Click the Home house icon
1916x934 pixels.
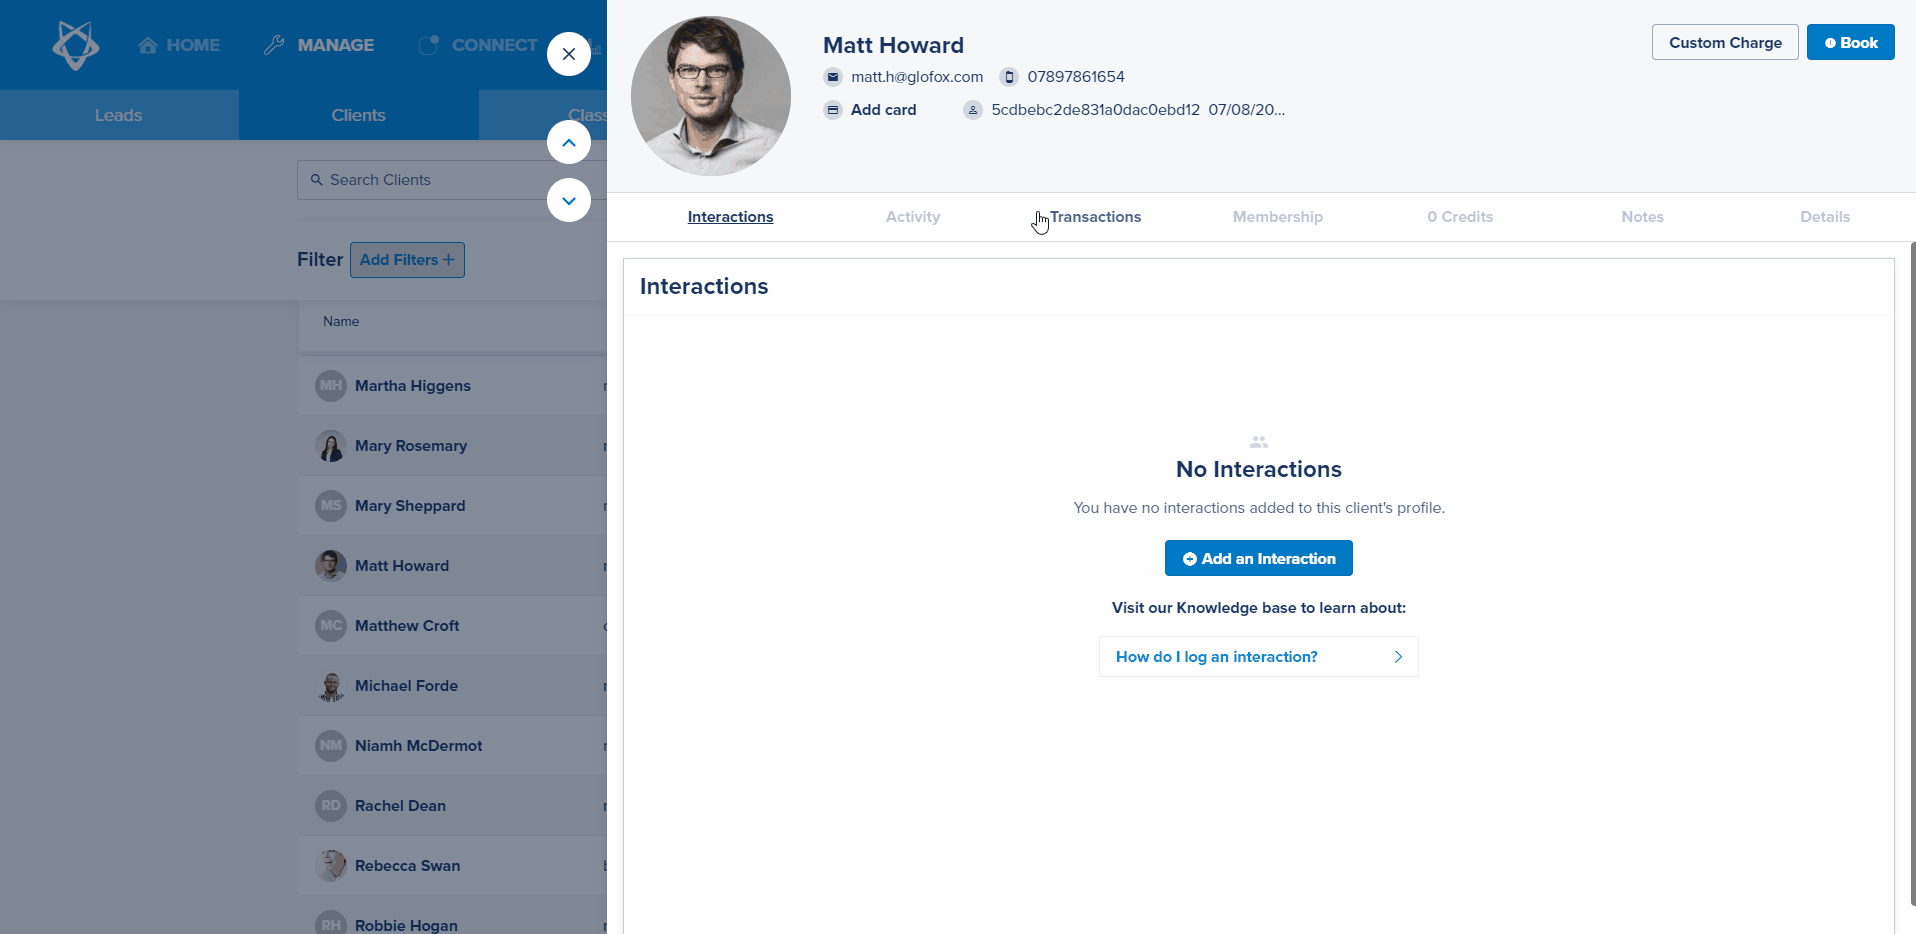[x=148, y=45]
